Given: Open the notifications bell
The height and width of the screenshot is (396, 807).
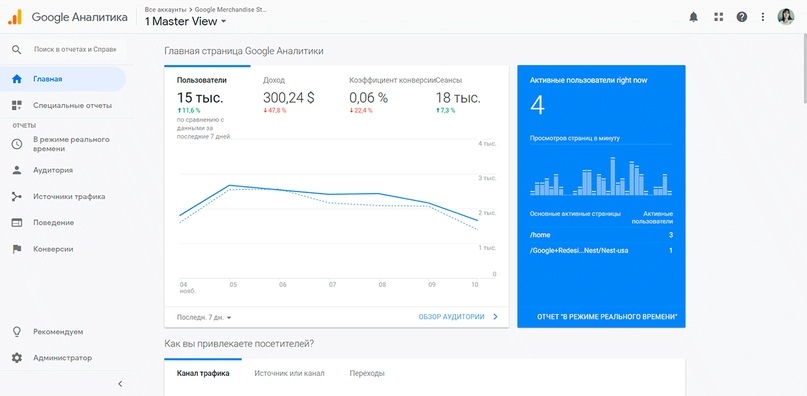Looking at the screenshot, I should (693, 17).
